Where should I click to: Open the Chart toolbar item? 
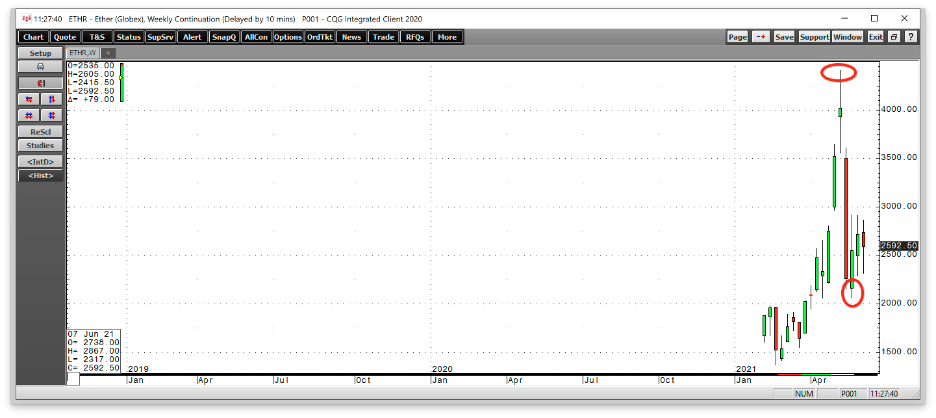(x=33, y=37)
